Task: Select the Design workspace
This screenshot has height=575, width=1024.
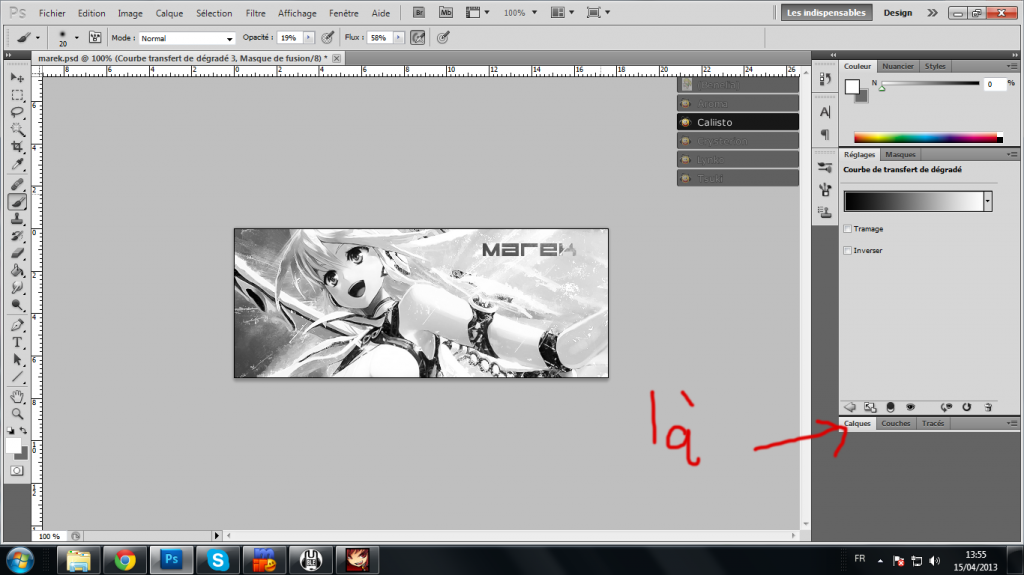Action: 898,12
